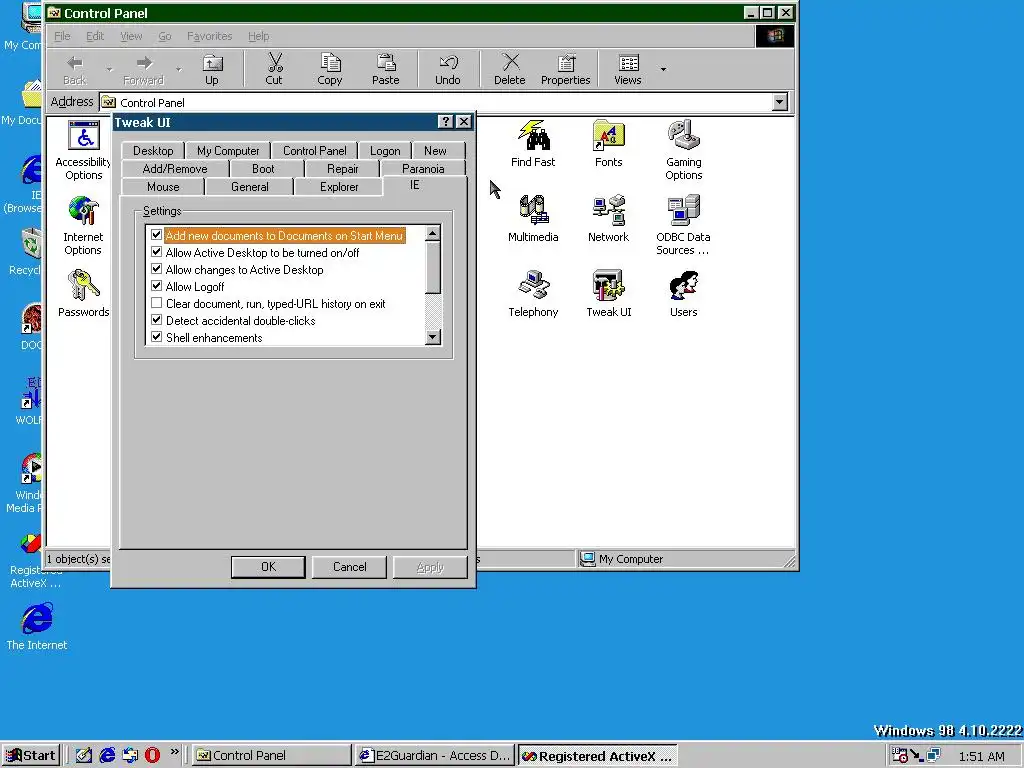1024x768 pixels.
Task: Switch to the Desktop tab
Action: pos(153,151)
